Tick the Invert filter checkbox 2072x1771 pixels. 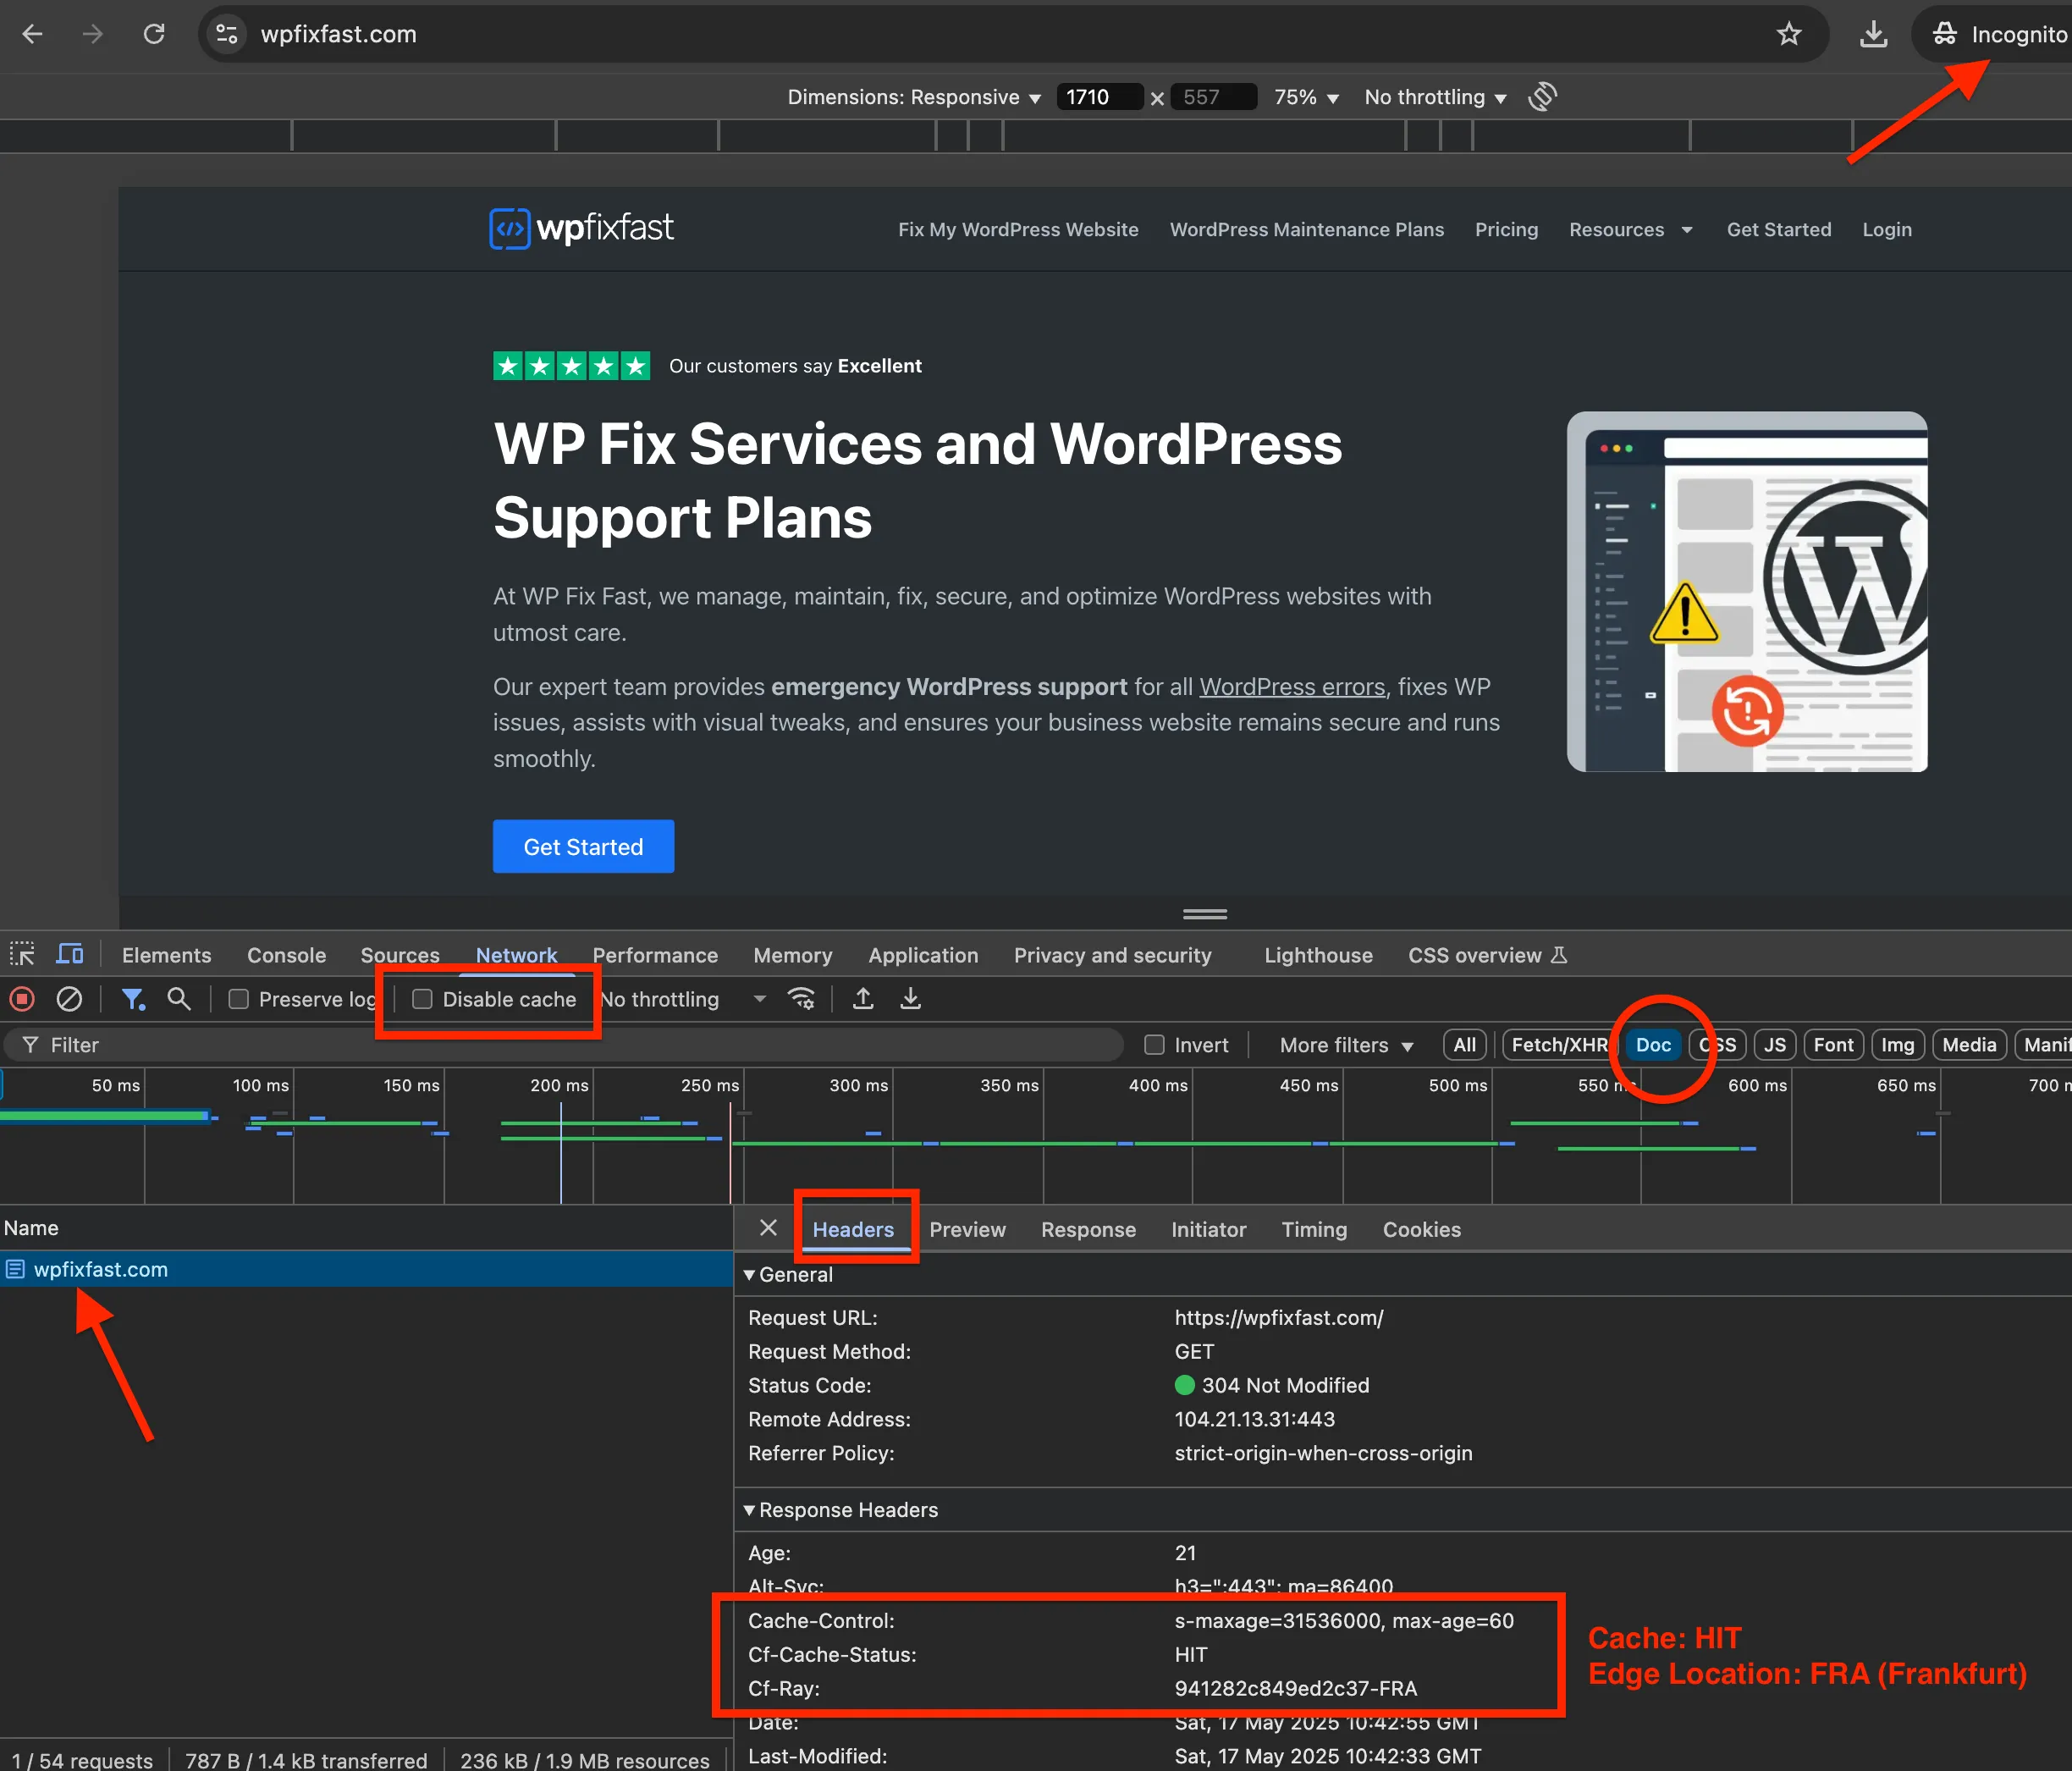1155,1045
